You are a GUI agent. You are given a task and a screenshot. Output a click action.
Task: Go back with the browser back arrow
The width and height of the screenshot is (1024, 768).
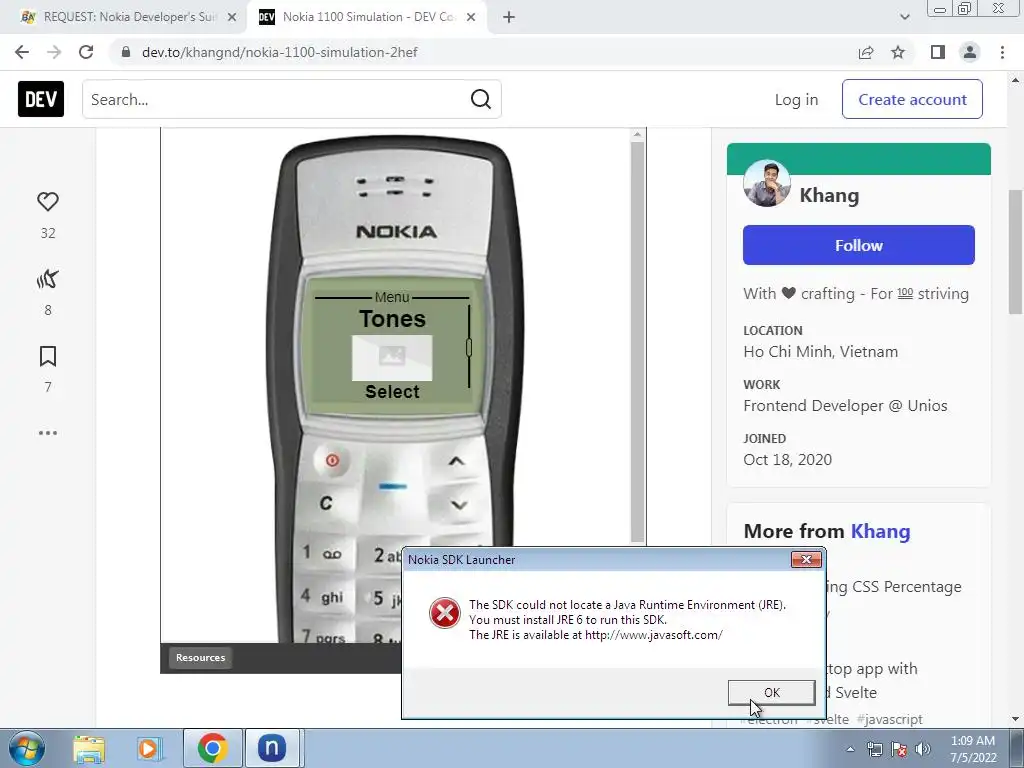coord(22,52)
